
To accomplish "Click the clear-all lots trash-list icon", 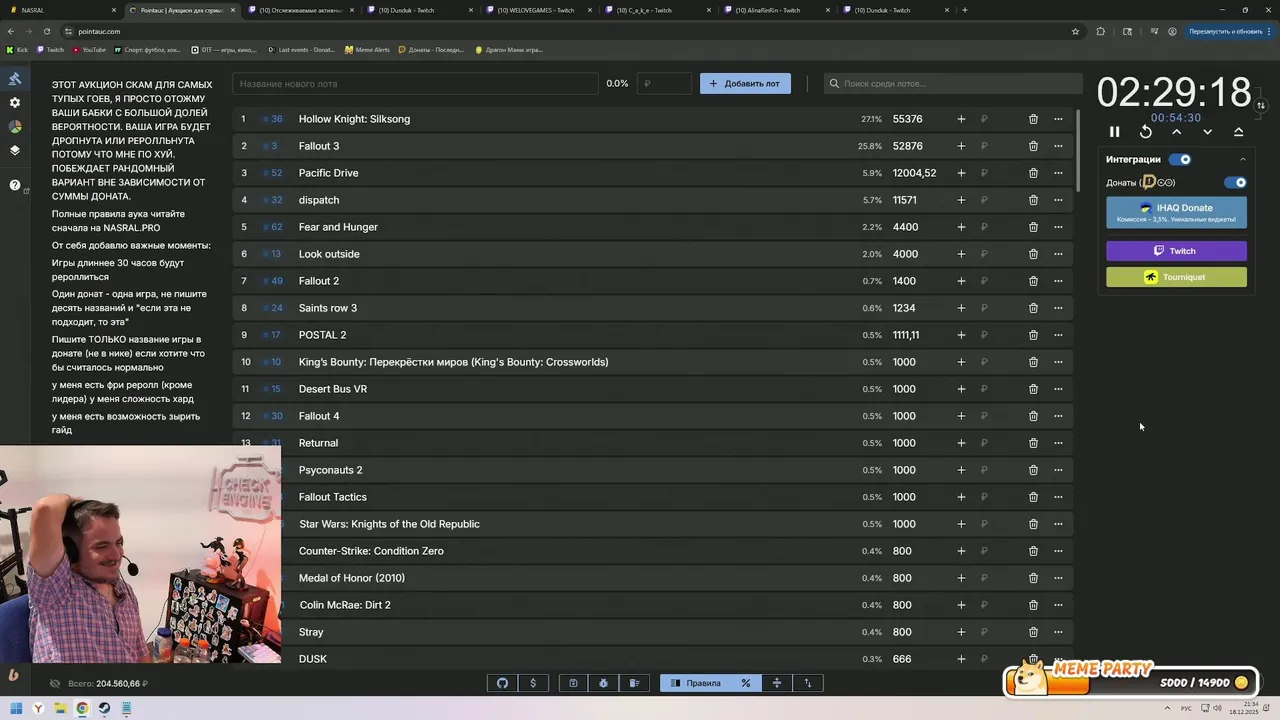I will tap(635, 683).
